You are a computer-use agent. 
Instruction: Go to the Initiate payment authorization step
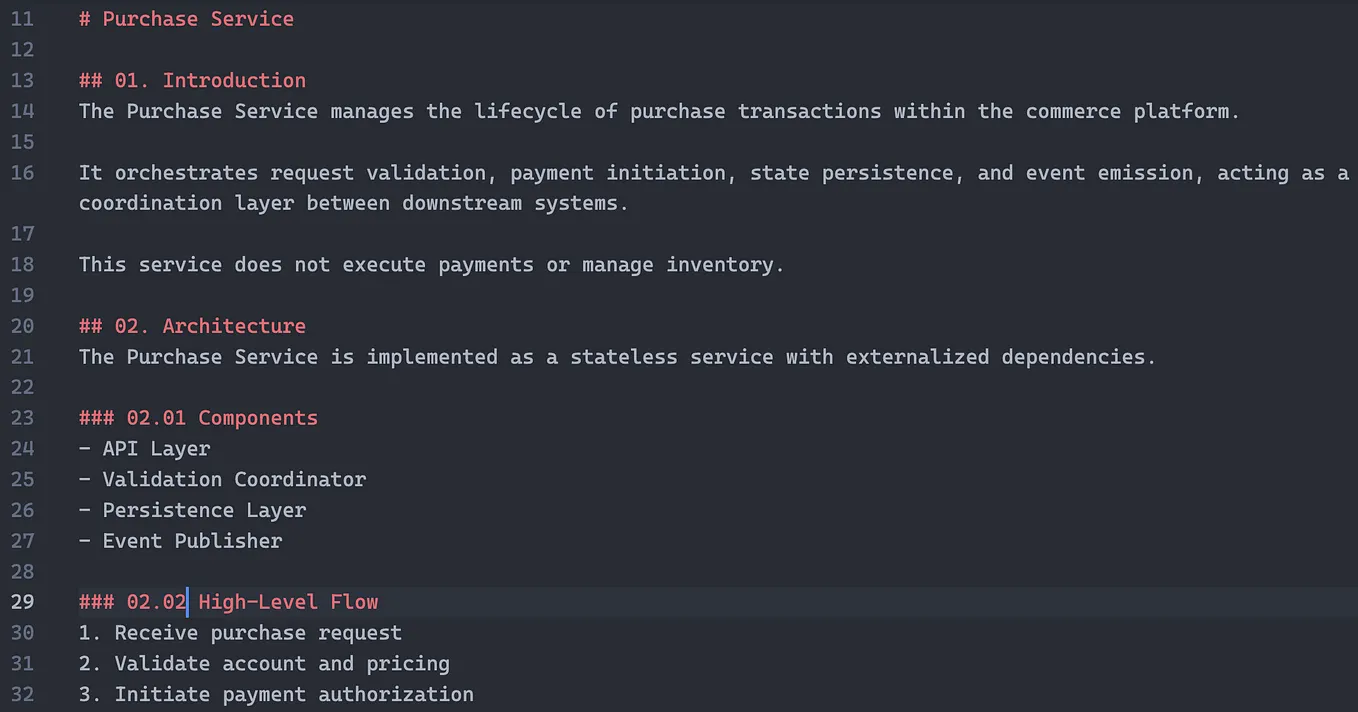coord(276,694)
